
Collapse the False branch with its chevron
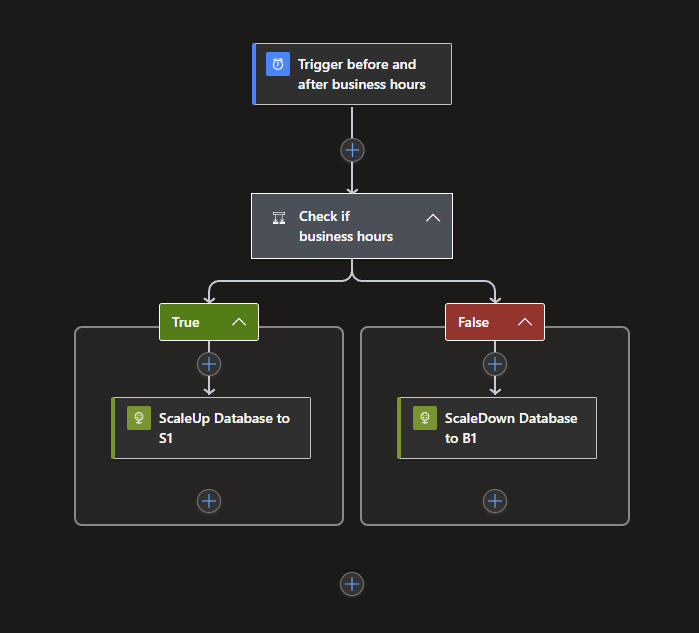pos(525,322)
